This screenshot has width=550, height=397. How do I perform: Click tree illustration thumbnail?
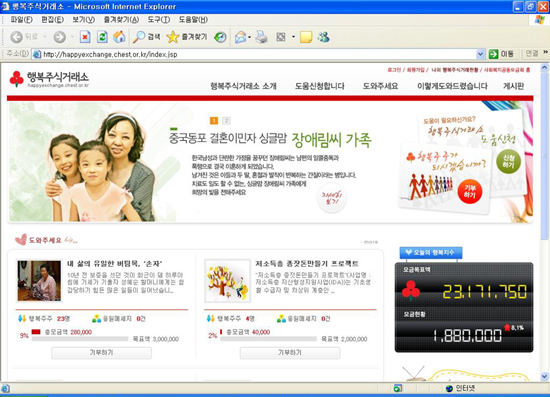228,281
